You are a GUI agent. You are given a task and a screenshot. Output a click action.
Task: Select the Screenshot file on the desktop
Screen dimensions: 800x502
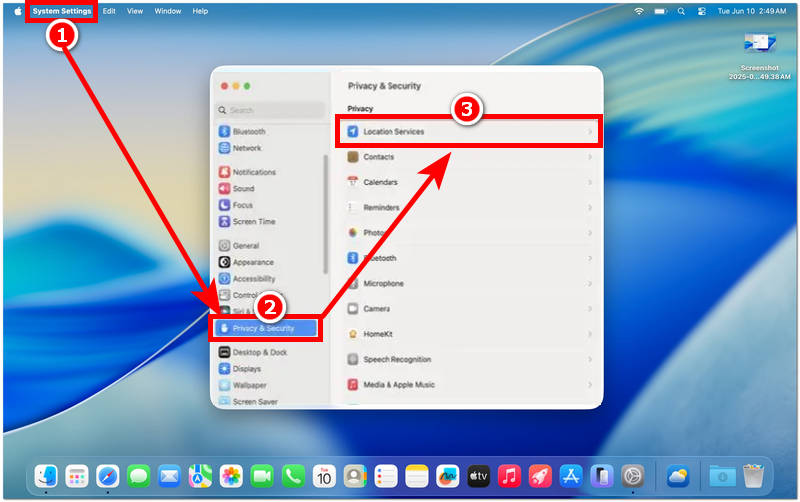[x=760, y=56]
